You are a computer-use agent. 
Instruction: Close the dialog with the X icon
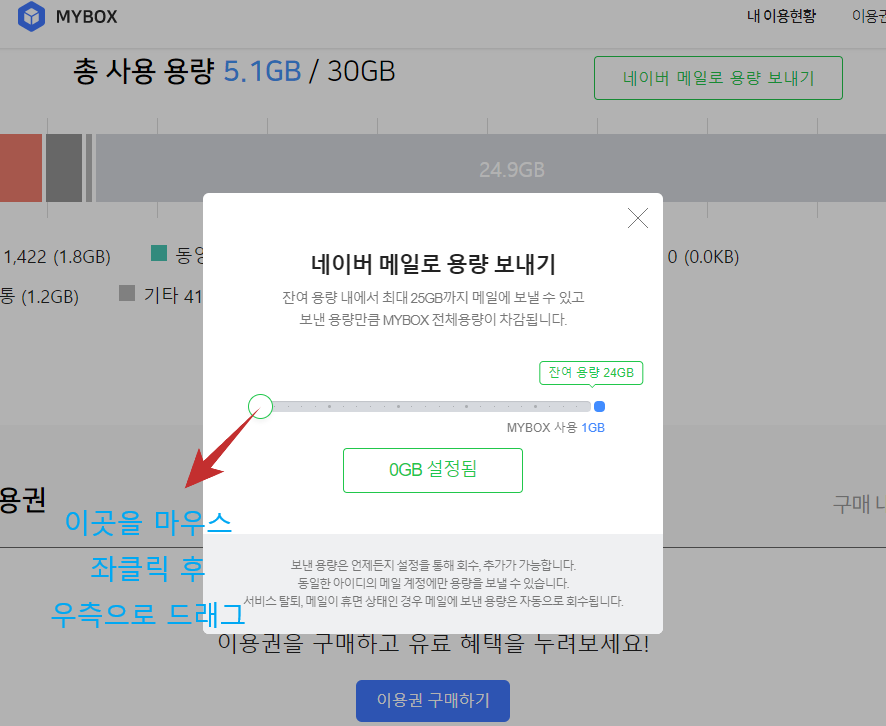pyautogui.click(x=638, y=218)
